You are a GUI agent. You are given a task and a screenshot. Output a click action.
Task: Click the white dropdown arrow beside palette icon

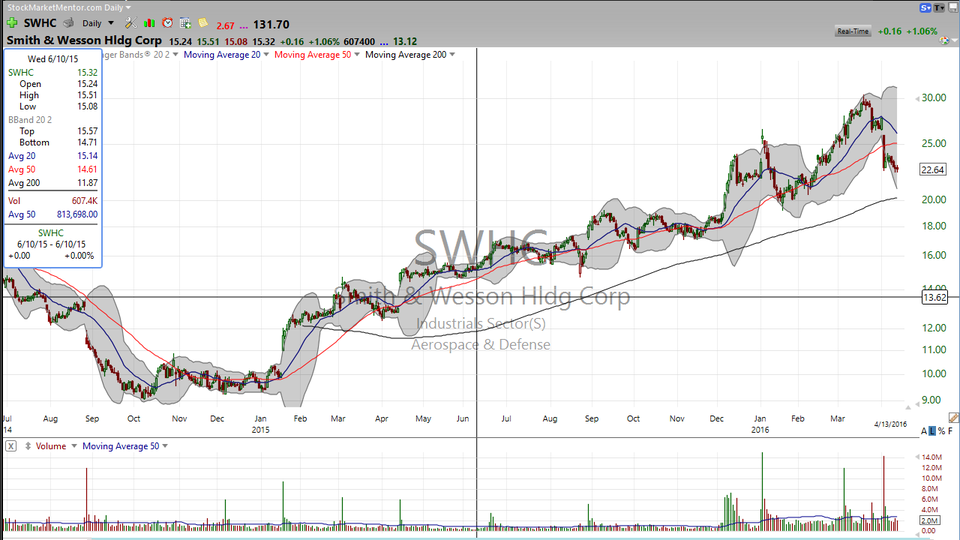(x=955, y=41)
